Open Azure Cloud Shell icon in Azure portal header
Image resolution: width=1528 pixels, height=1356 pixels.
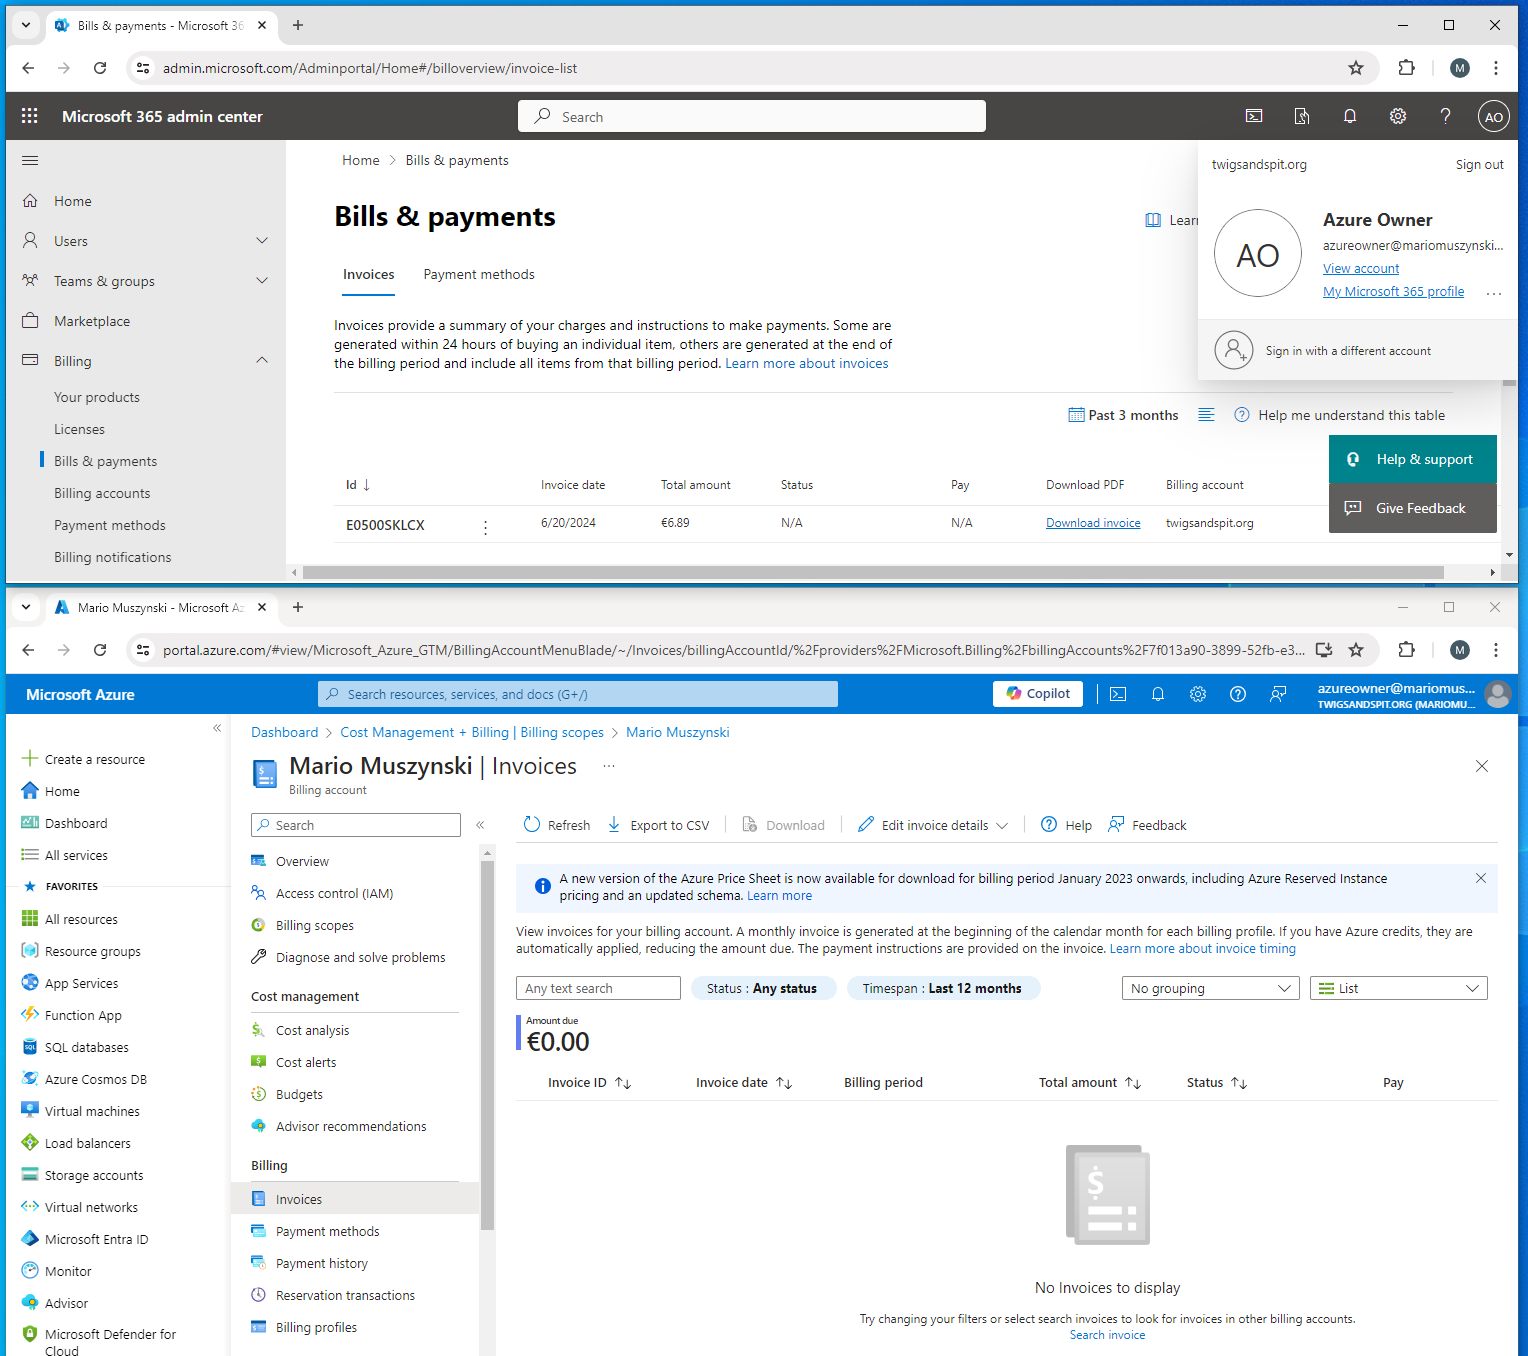pyautogui.click(x=1118, y=694)
